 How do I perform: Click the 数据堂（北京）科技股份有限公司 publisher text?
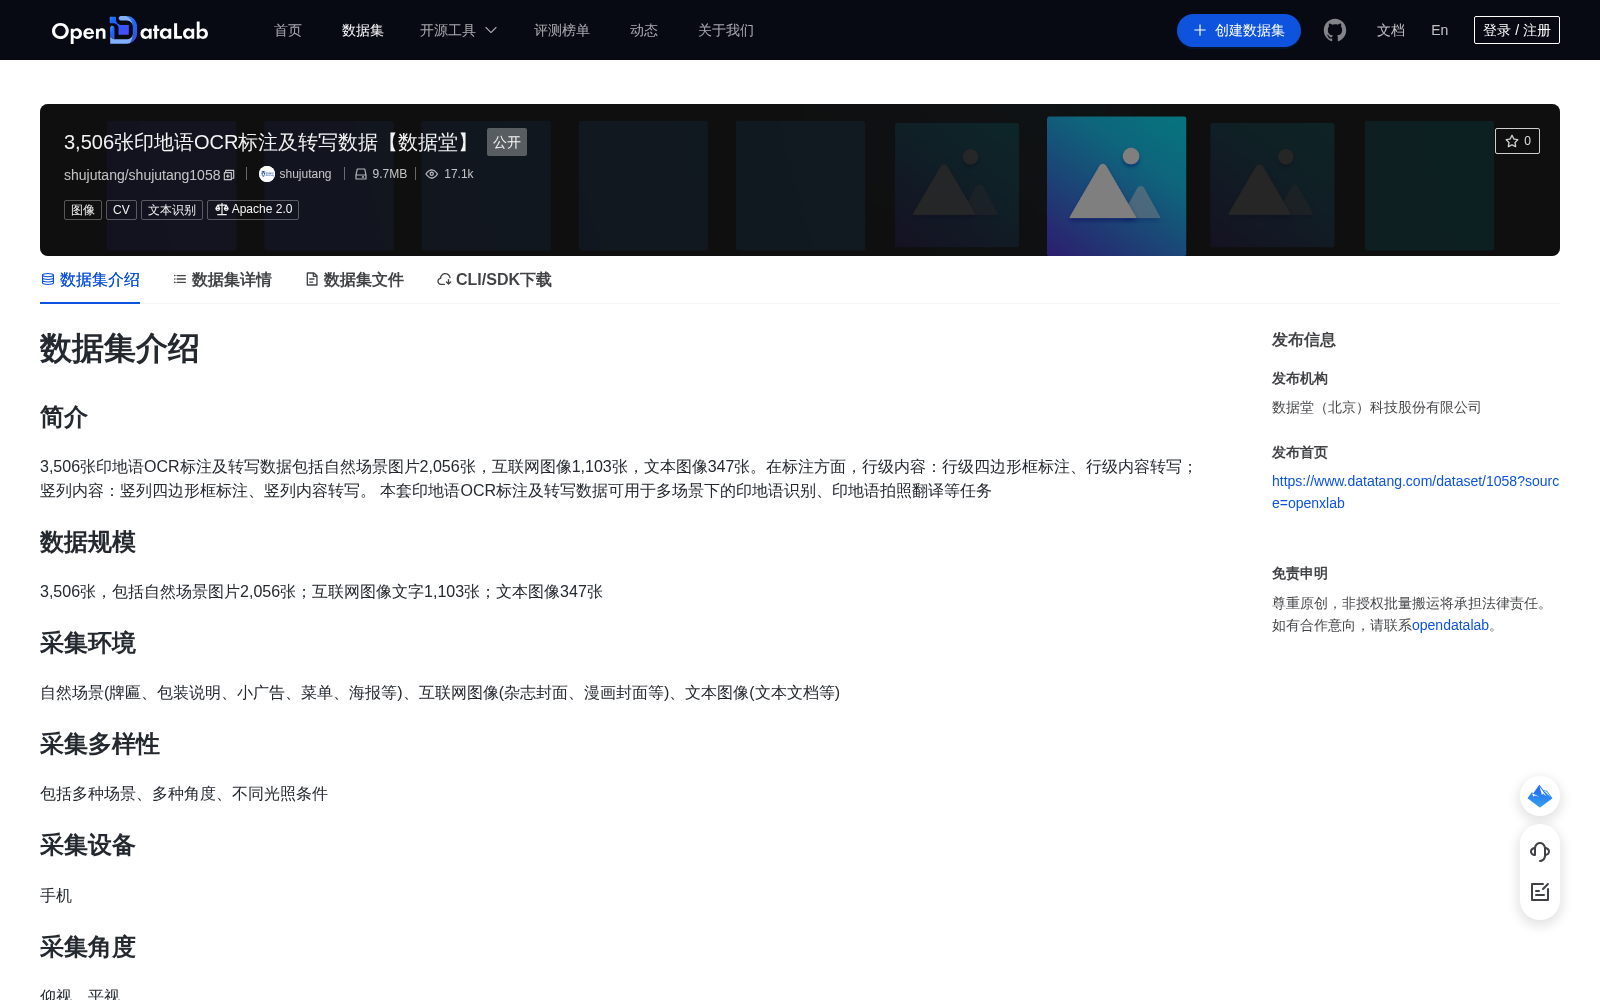(x=1376, y=407)
